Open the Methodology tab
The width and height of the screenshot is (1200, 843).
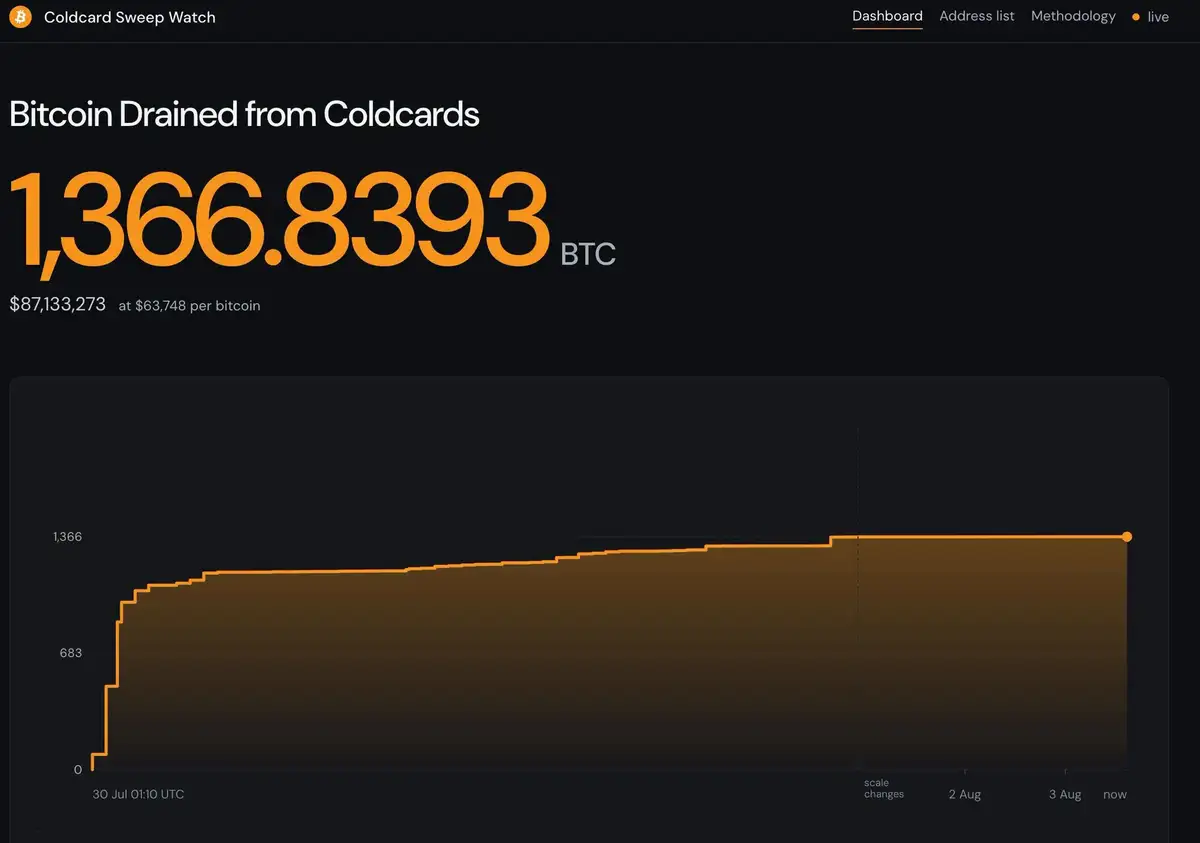pos(1073,16)
